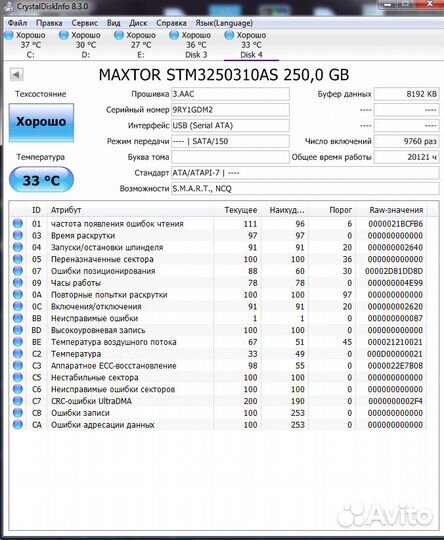This screenshot has height=540, width=444.
Task: Open the Правка menu
Action: [x=49, y=23]
